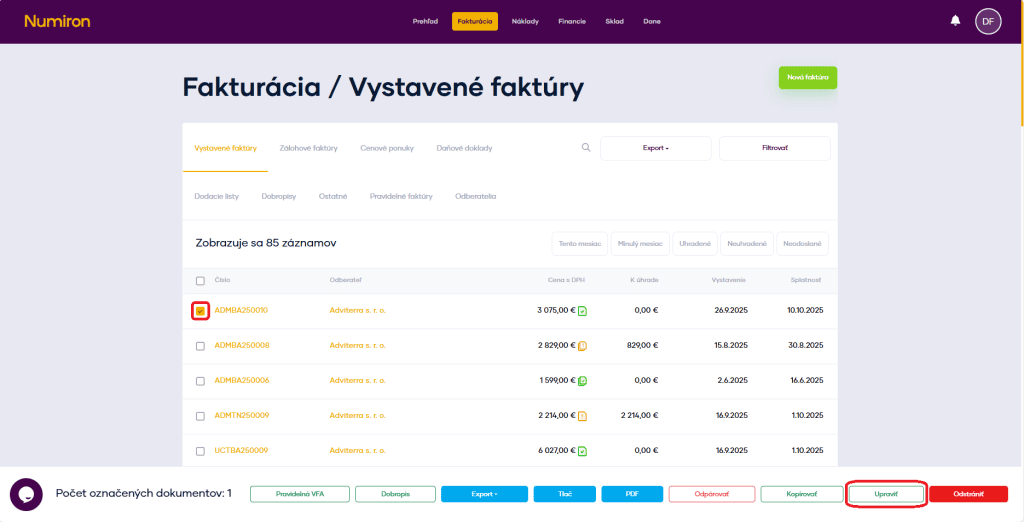Open the Fakturácia menu
The height and width of the screenshot is (522, 1024).
pos(475,22)
